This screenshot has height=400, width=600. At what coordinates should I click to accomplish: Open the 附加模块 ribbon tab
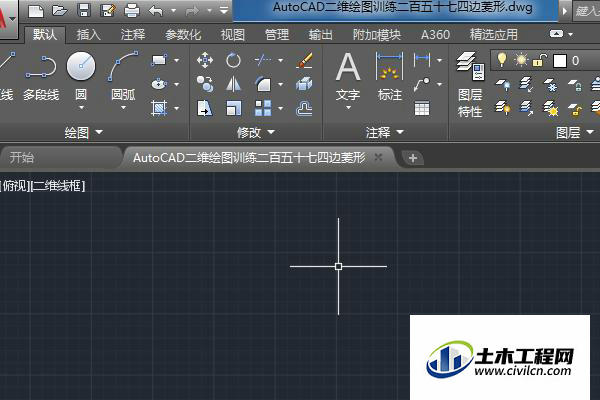click(377, 35)
